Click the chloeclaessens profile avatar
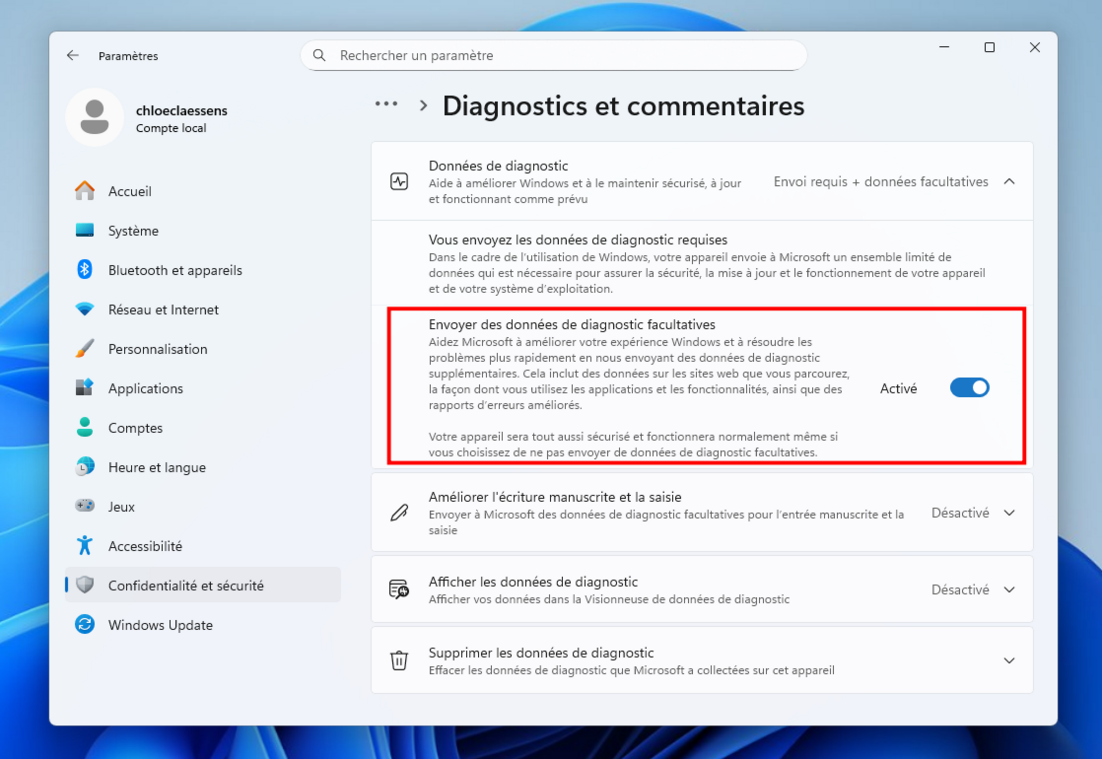This screenshot has height=759, width=1102. 94,118
